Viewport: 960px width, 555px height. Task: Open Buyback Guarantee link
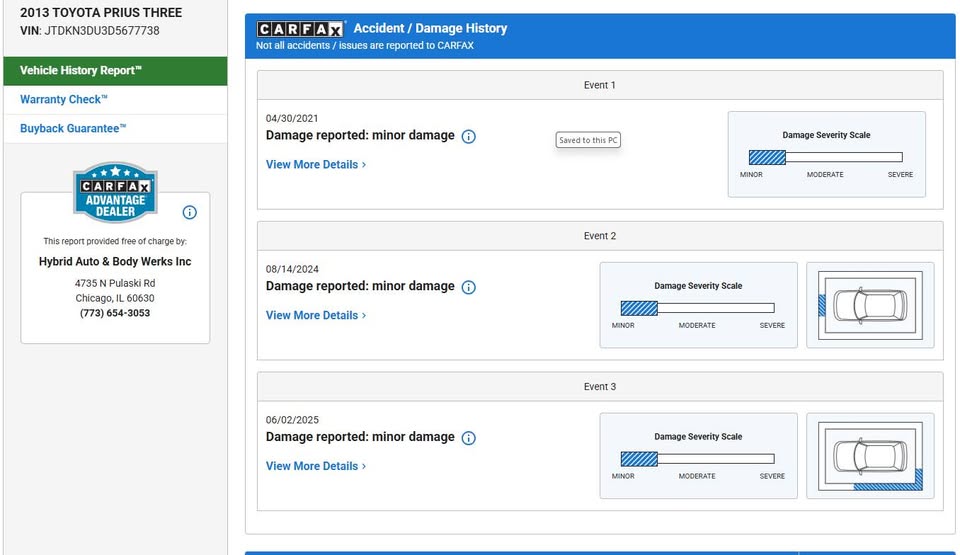tap(73, 128)
